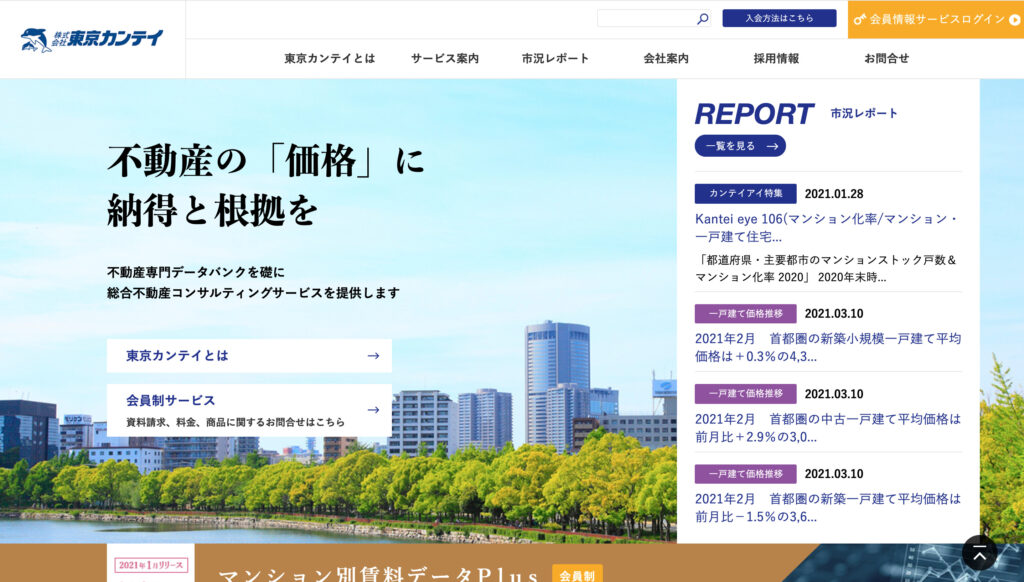Click the arrow on the 東京カンテイとは white box
This screenshot has height=582, width=1024.
373,355
